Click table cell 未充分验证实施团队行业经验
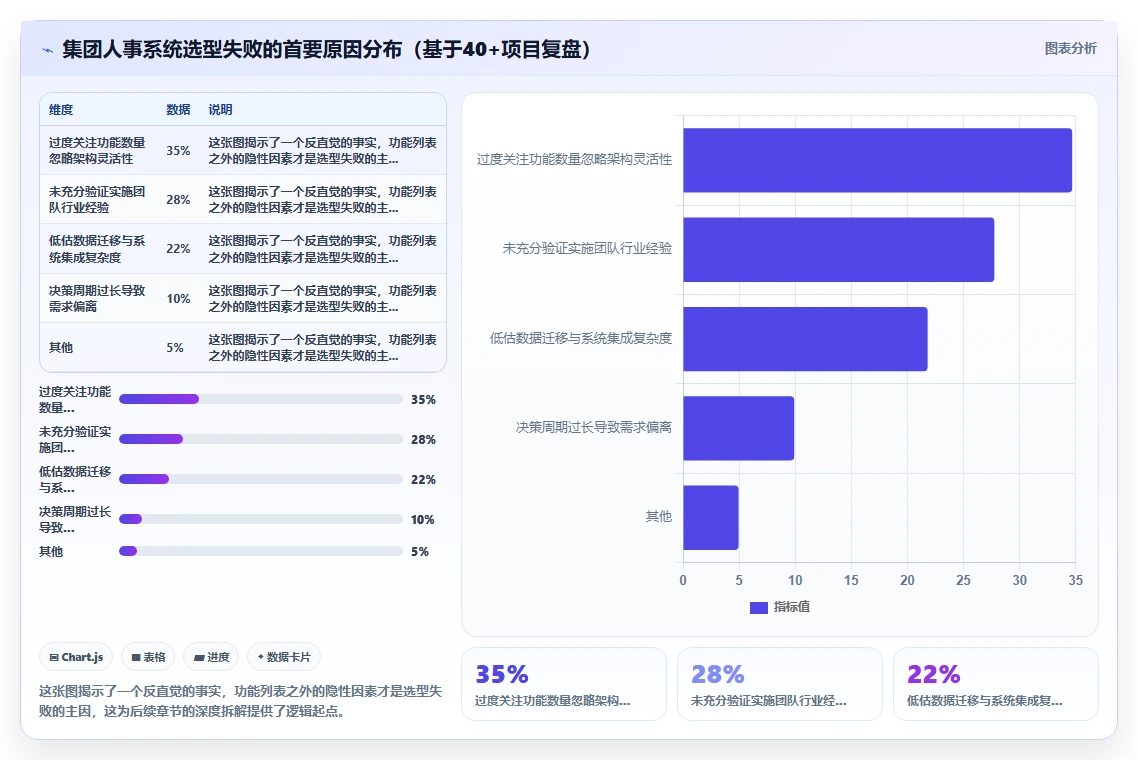Viewport: 1138px width, 760px height. (x=97, y=200)
